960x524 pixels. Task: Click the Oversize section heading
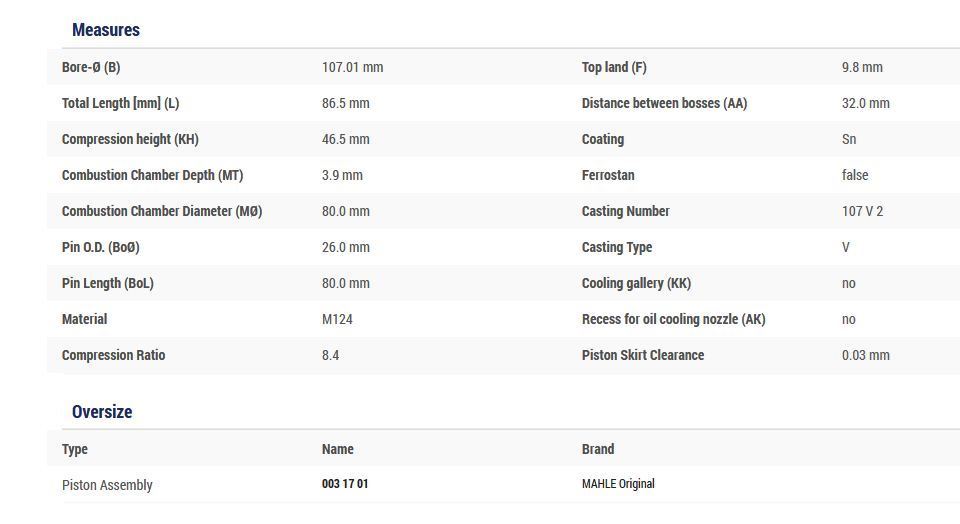[102, 412]
